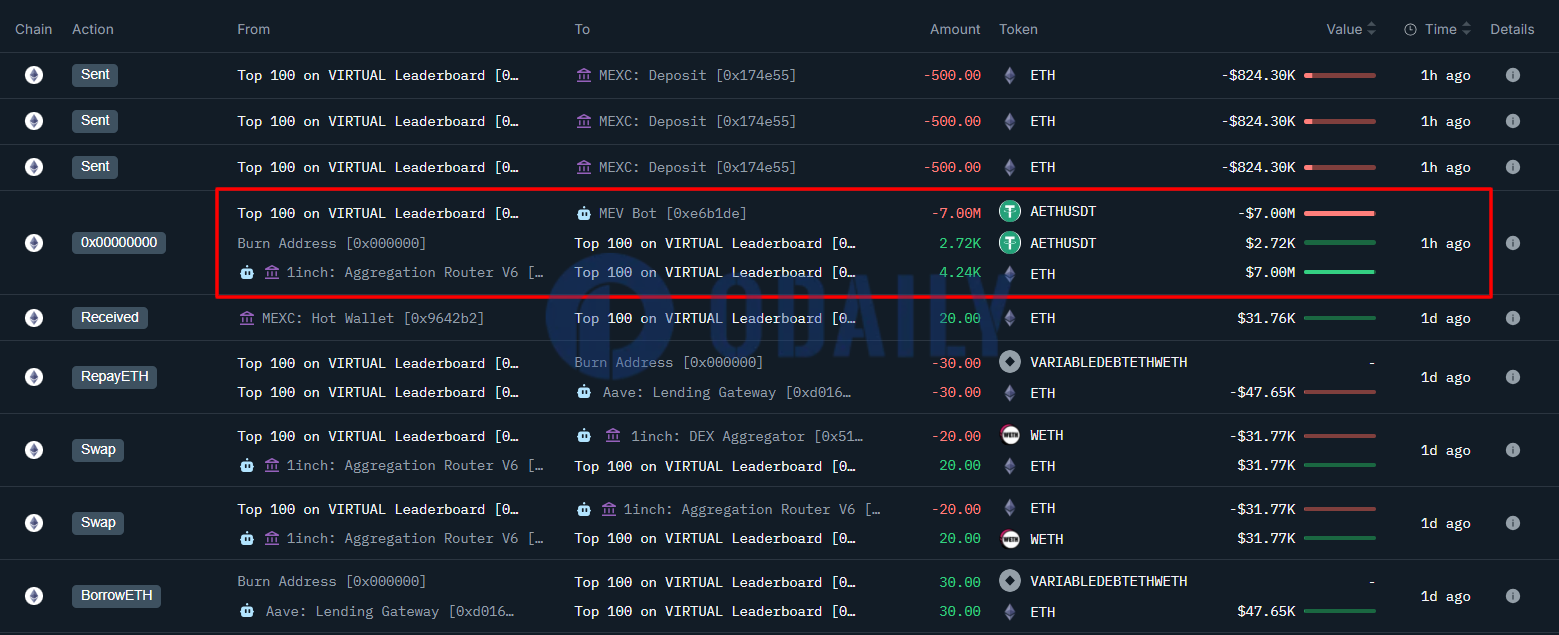The width and height of the screenshot is (1559, 635).
Task: Click Ethereum chain icon in 0x00000000 row
Action: click(34, 243)
